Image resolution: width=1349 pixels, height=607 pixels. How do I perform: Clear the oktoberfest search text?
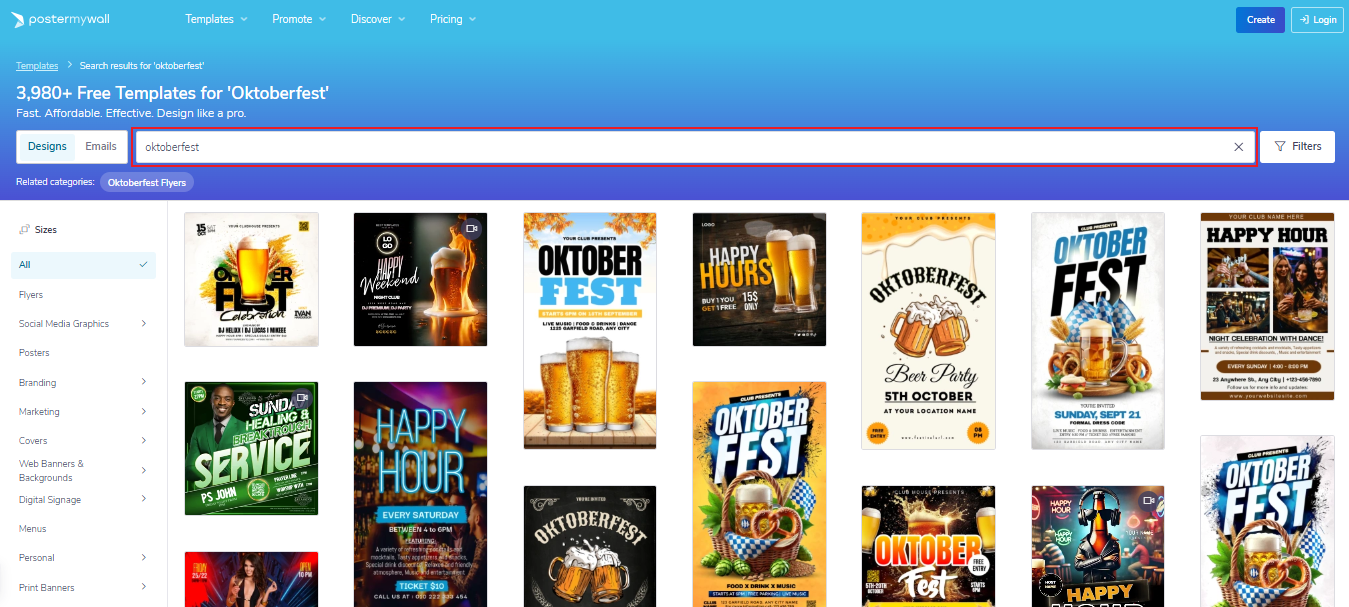click(x=1238, y=147)
